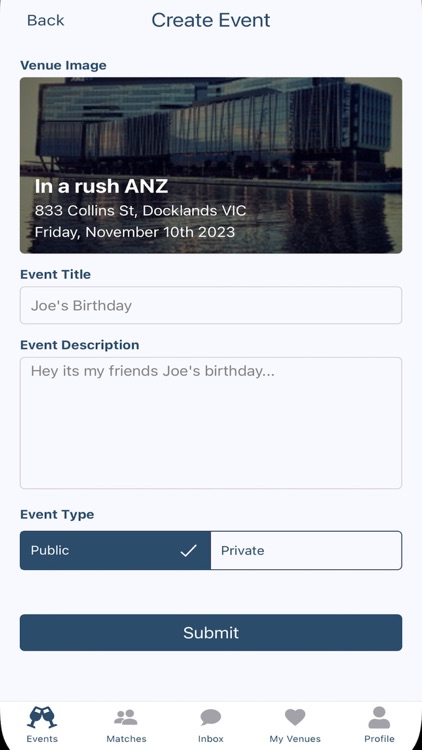
Task: Tap the In a rush ANZ venue name
Action: pos(101,186)
